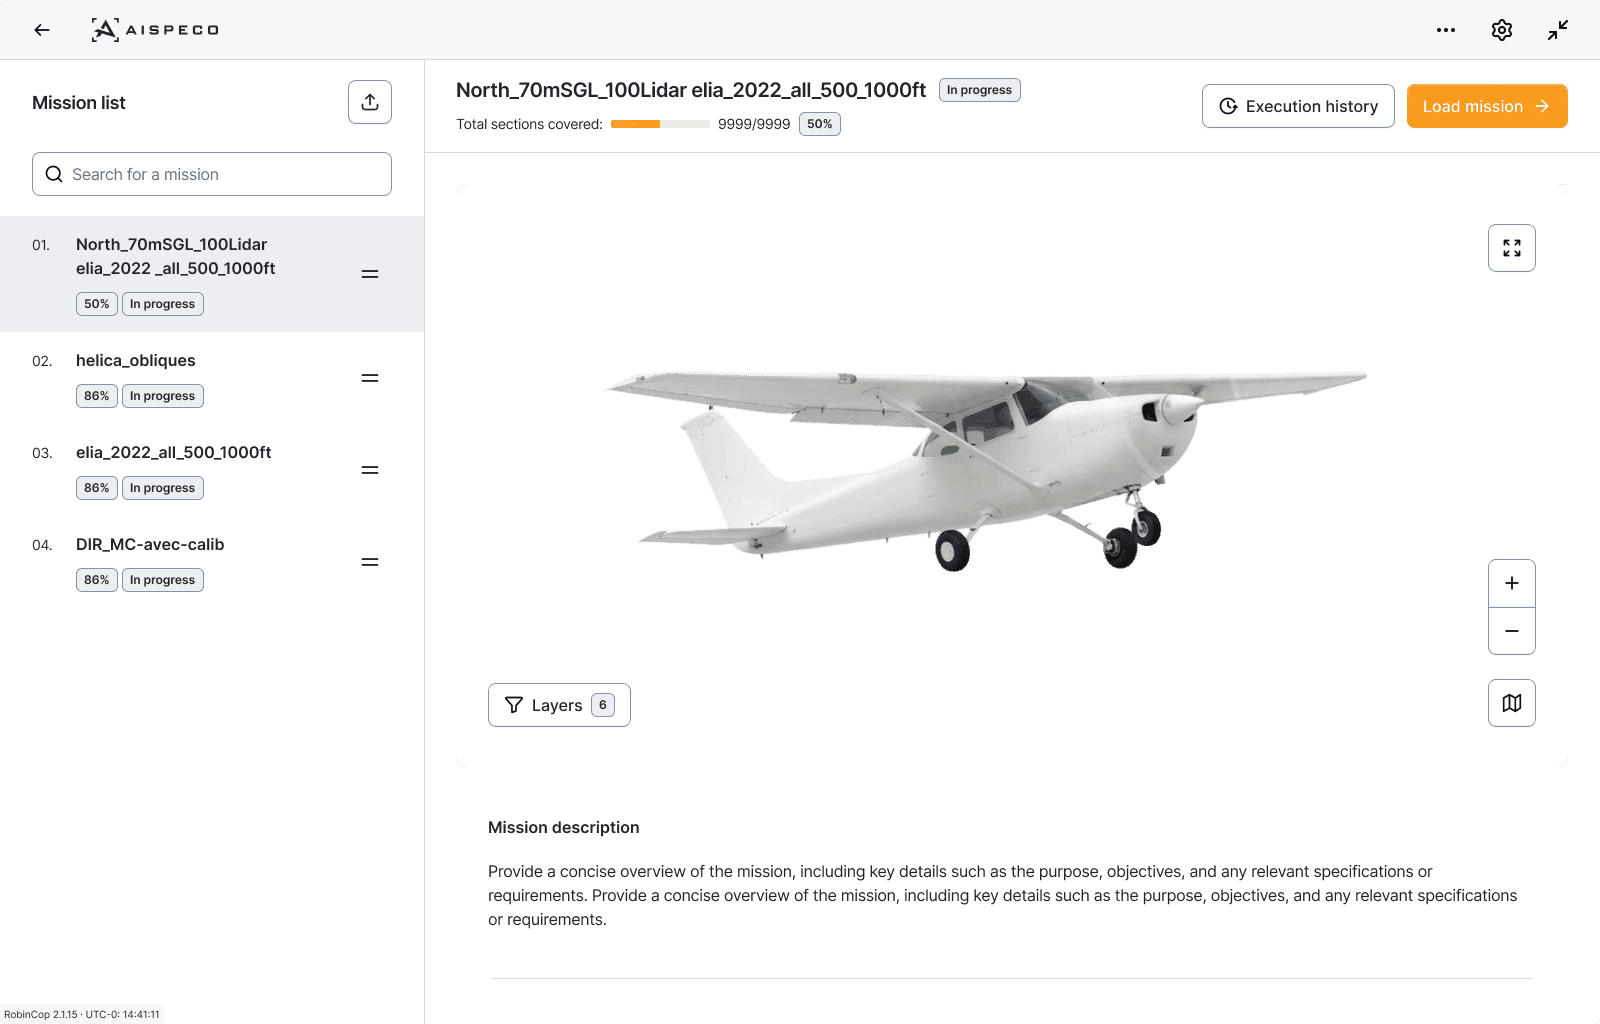Click the 9999/9999 sections count
1600x1024 pixels.
point(754,124)
